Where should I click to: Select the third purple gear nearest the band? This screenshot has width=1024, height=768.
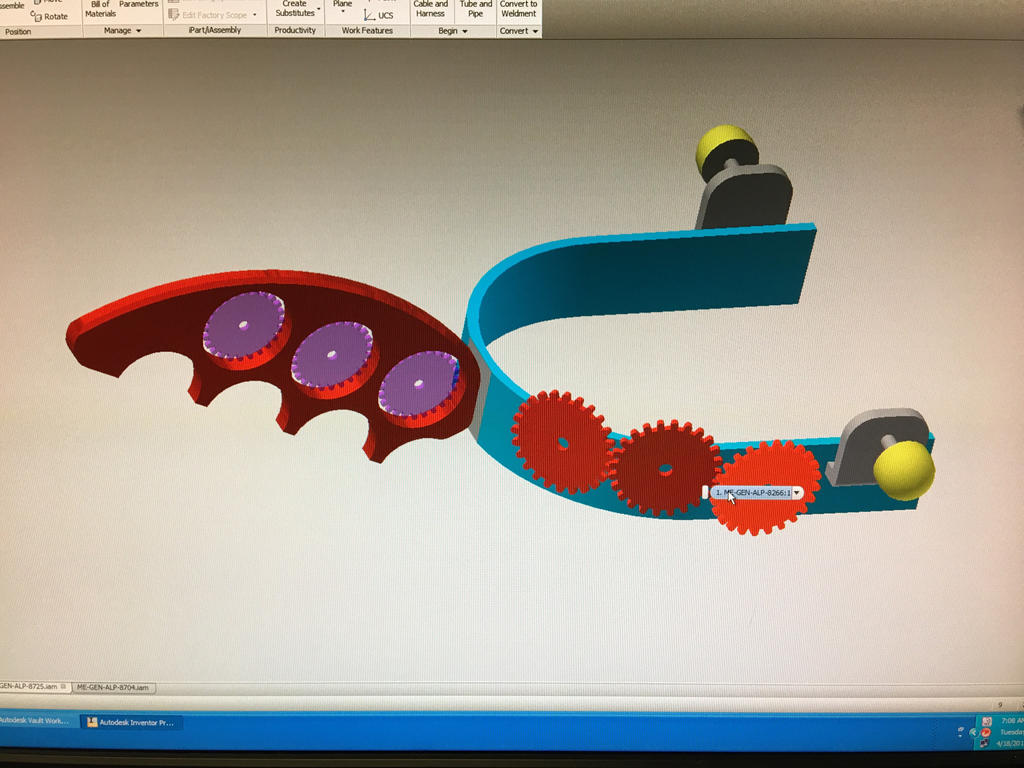(x=419, y=384)
